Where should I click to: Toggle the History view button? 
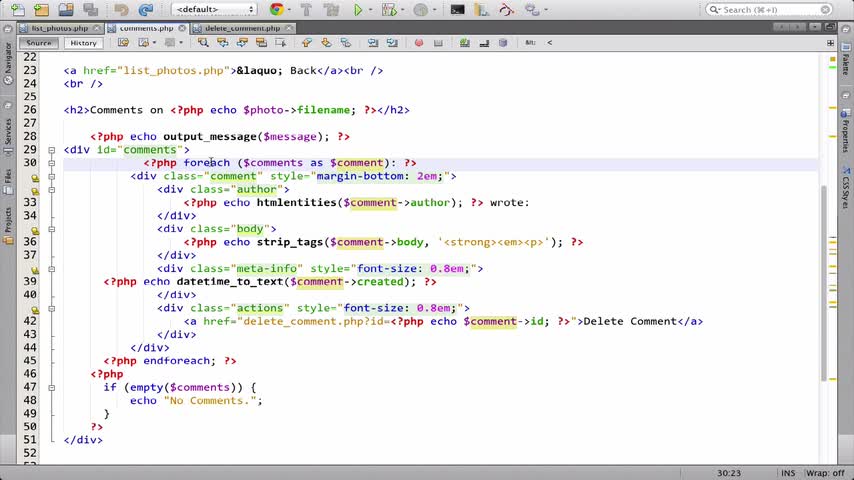(83, 42)
